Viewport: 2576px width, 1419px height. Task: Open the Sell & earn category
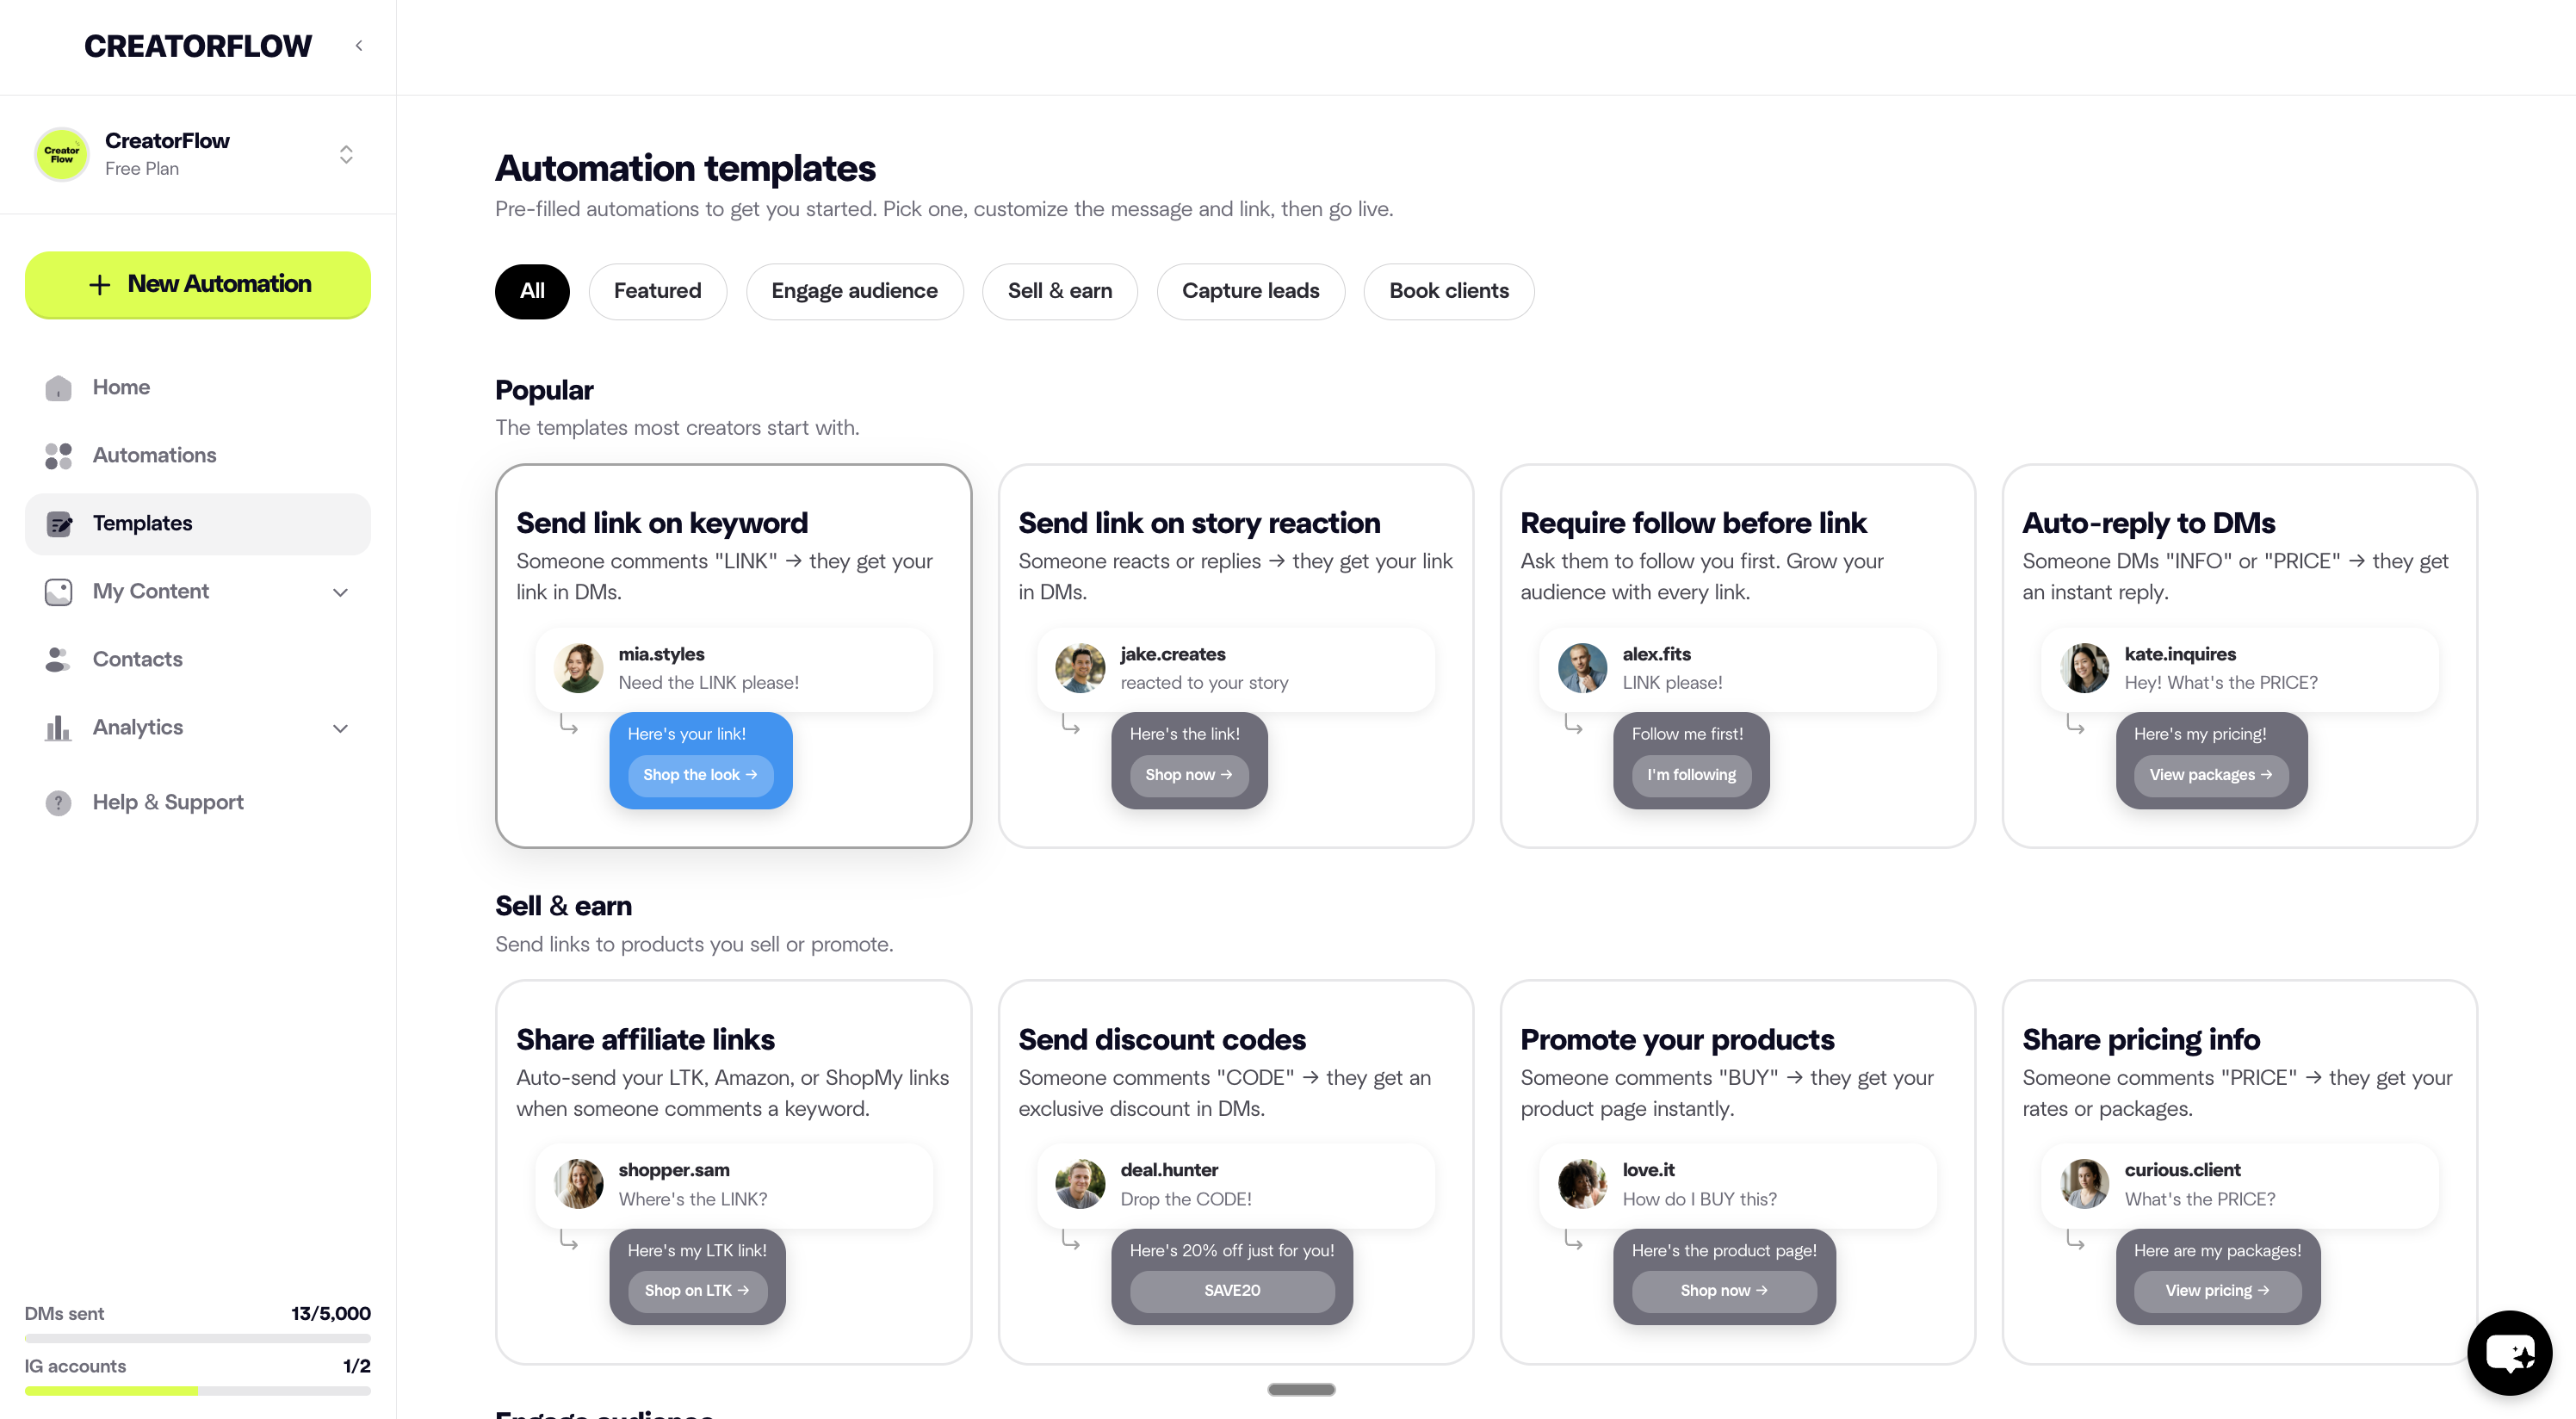[1060, 291]
